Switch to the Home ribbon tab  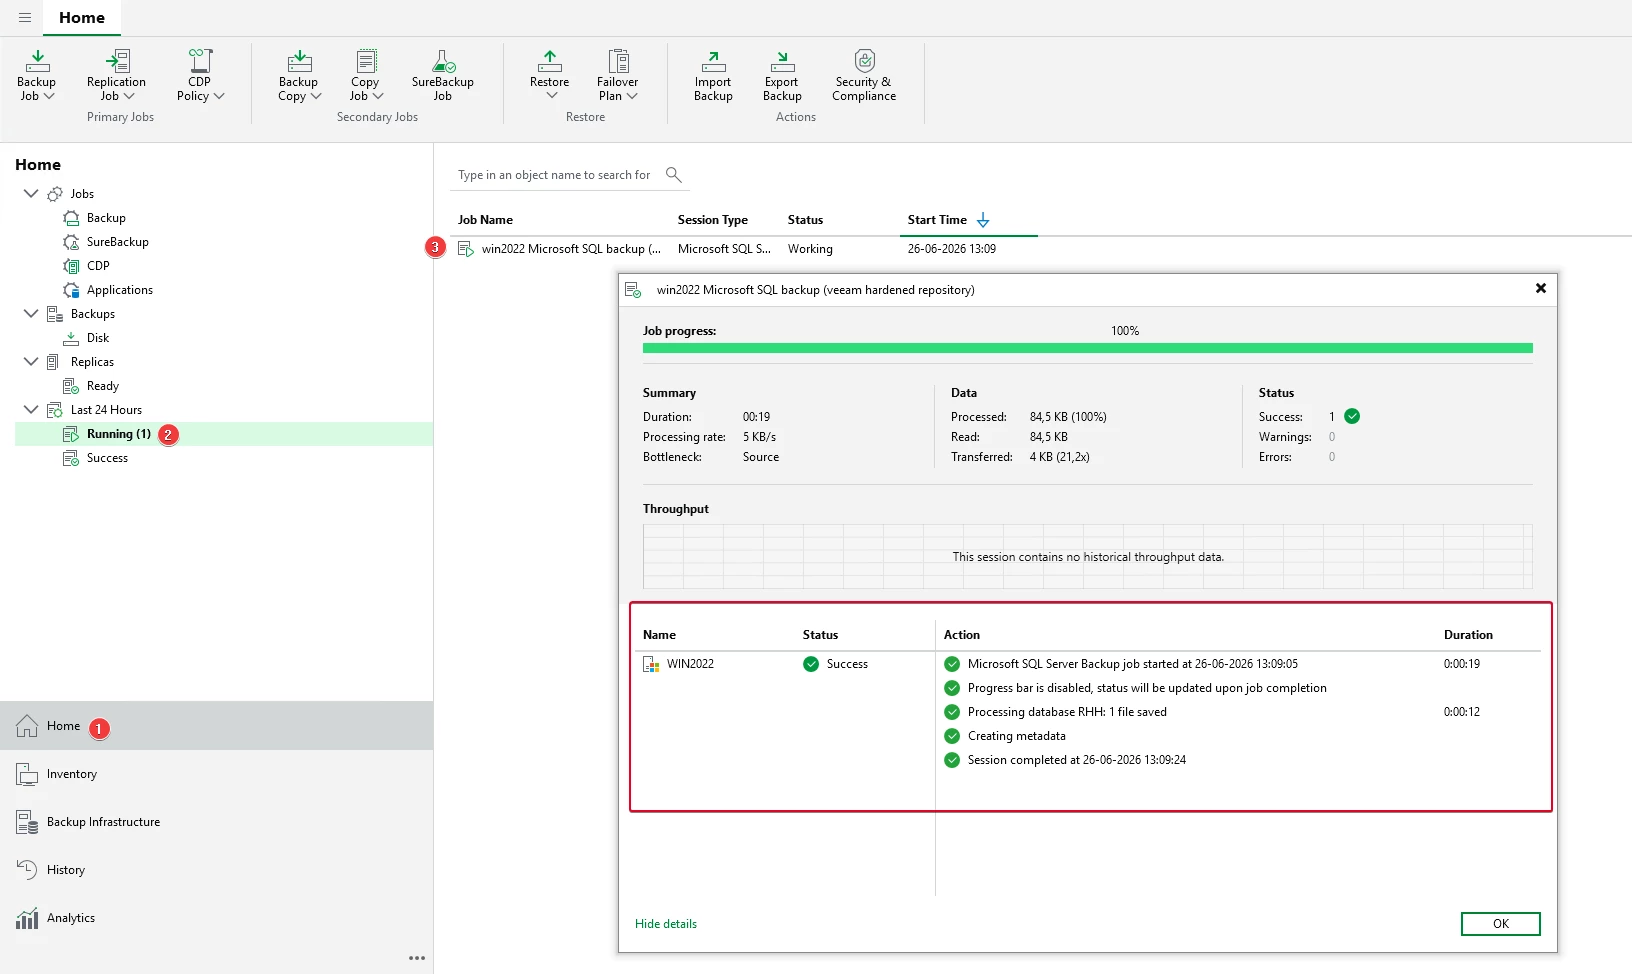tap(82, 18)
